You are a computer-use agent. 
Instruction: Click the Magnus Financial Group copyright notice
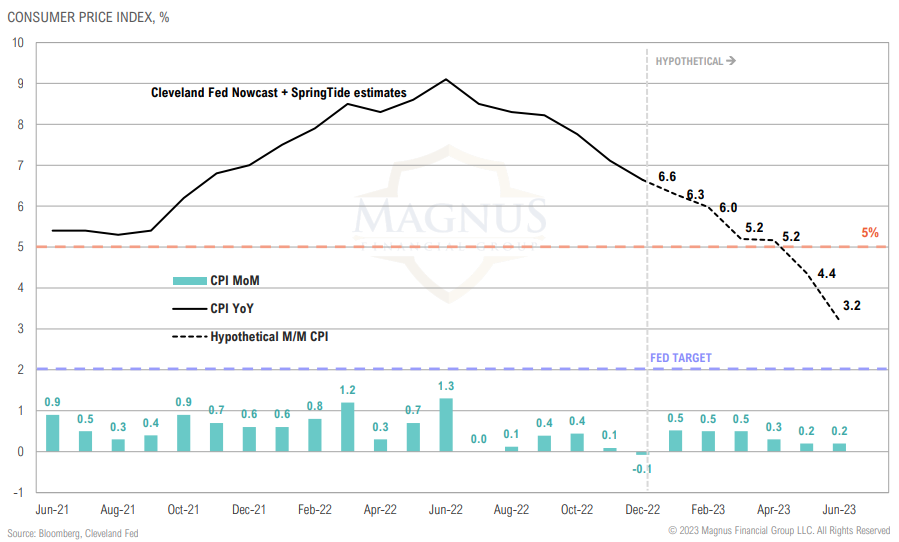(x=778, y=530)
